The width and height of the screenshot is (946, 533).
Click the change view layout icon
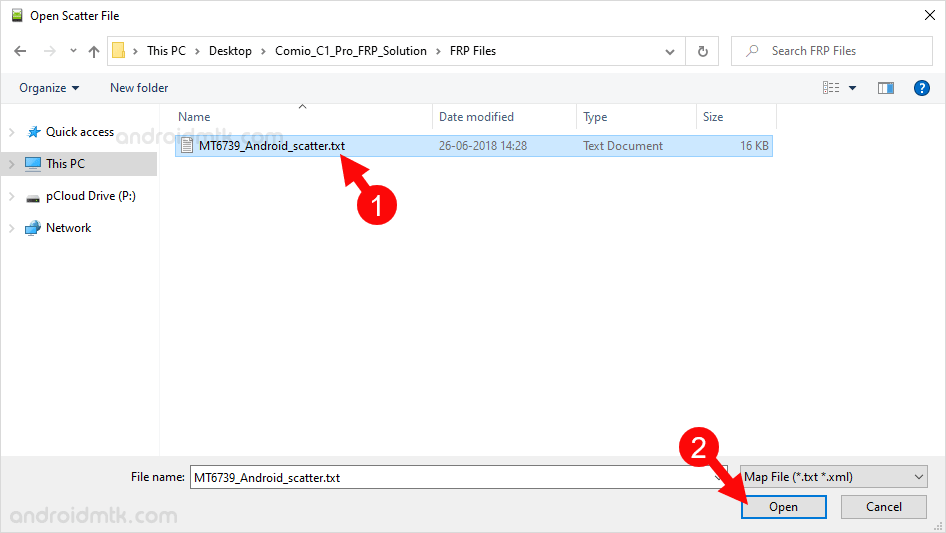831,88
